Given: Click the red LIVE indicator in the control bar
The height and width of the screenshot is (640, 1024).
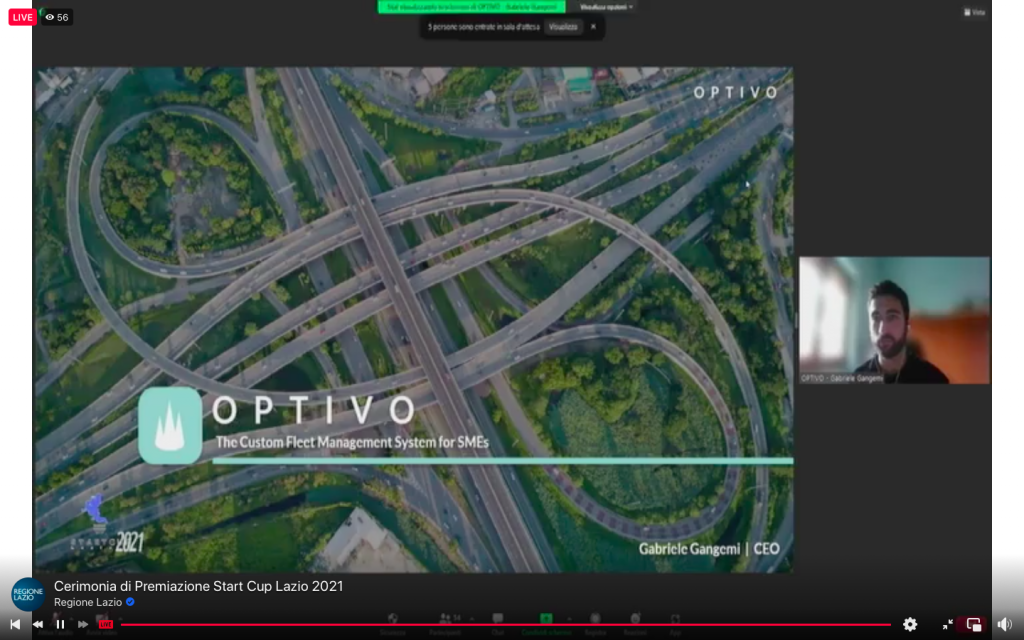Looking at the screenshot, I should [x=106, y=624].
